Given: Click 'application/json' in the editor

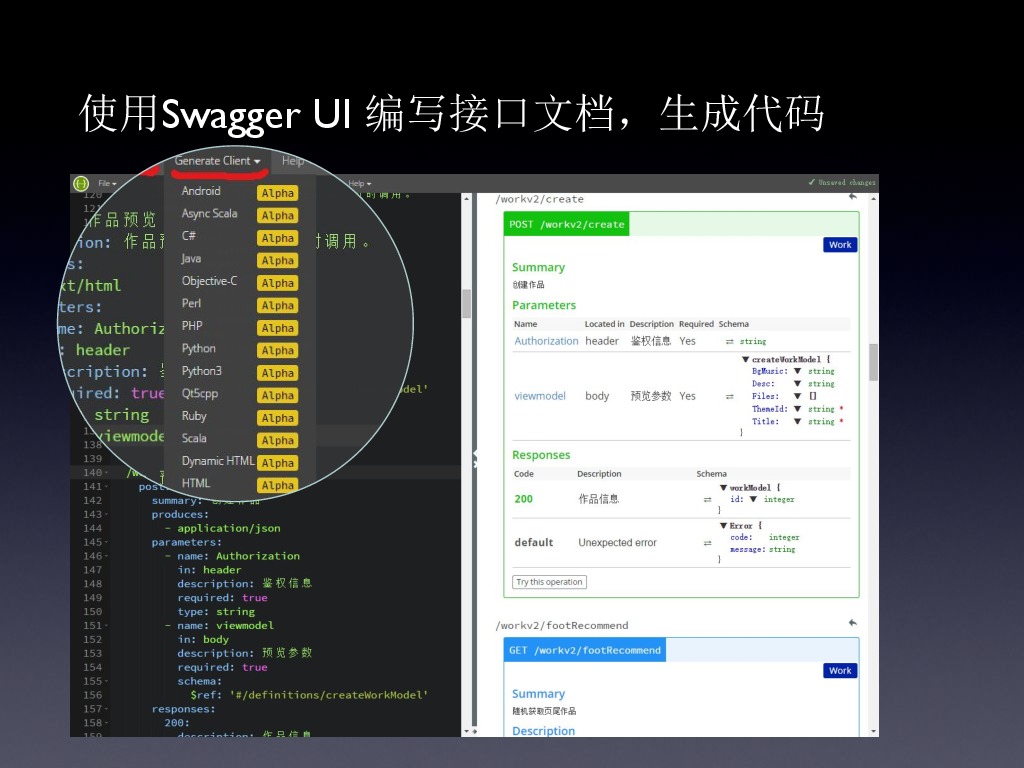Looking at the screenshot, I should click(x=229, y=528).
